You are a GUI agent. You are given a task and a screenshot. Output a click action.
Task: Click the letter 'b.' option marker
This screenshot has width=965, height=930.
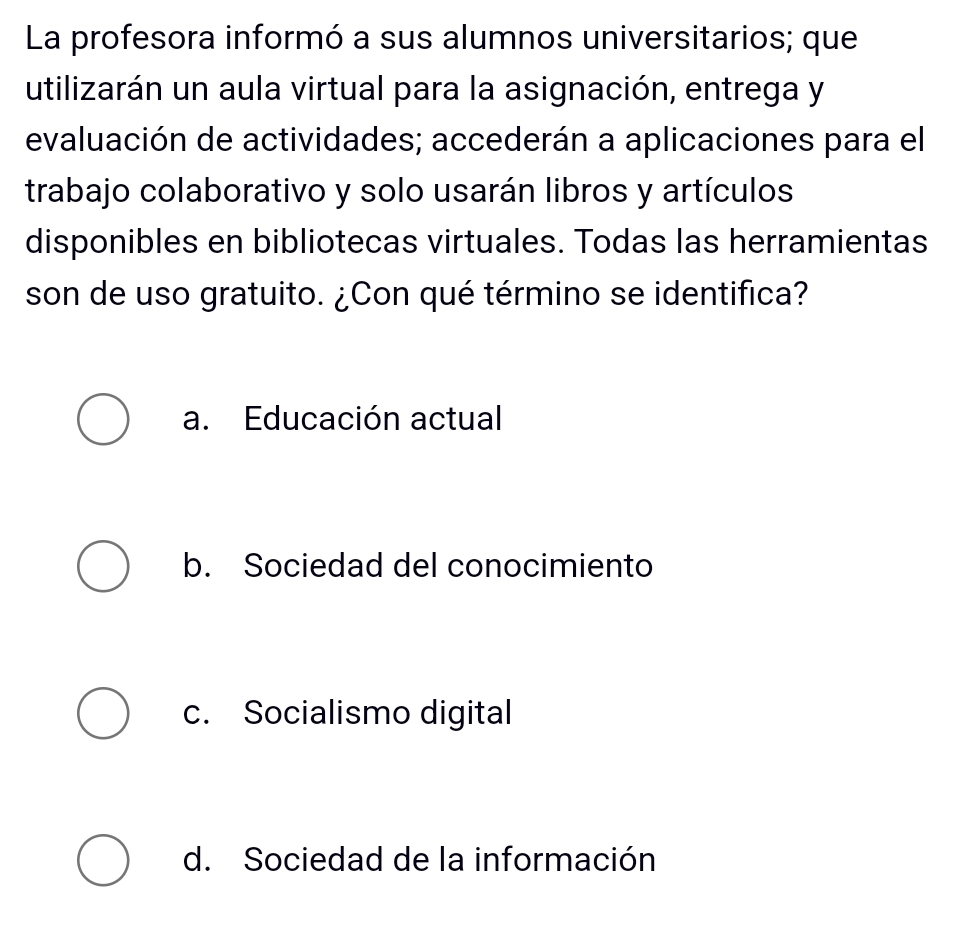(x=198, y=566)
